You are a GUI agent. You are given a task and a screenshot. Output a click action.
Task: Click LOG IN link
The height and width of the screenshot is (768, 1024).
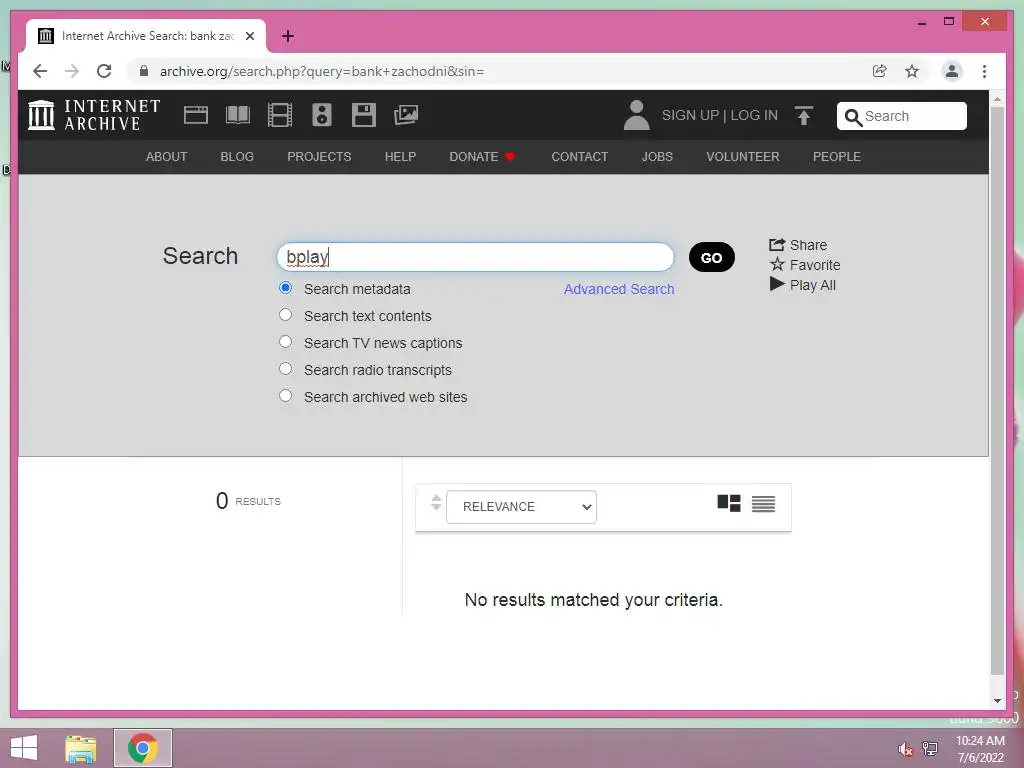pos(754,115)
